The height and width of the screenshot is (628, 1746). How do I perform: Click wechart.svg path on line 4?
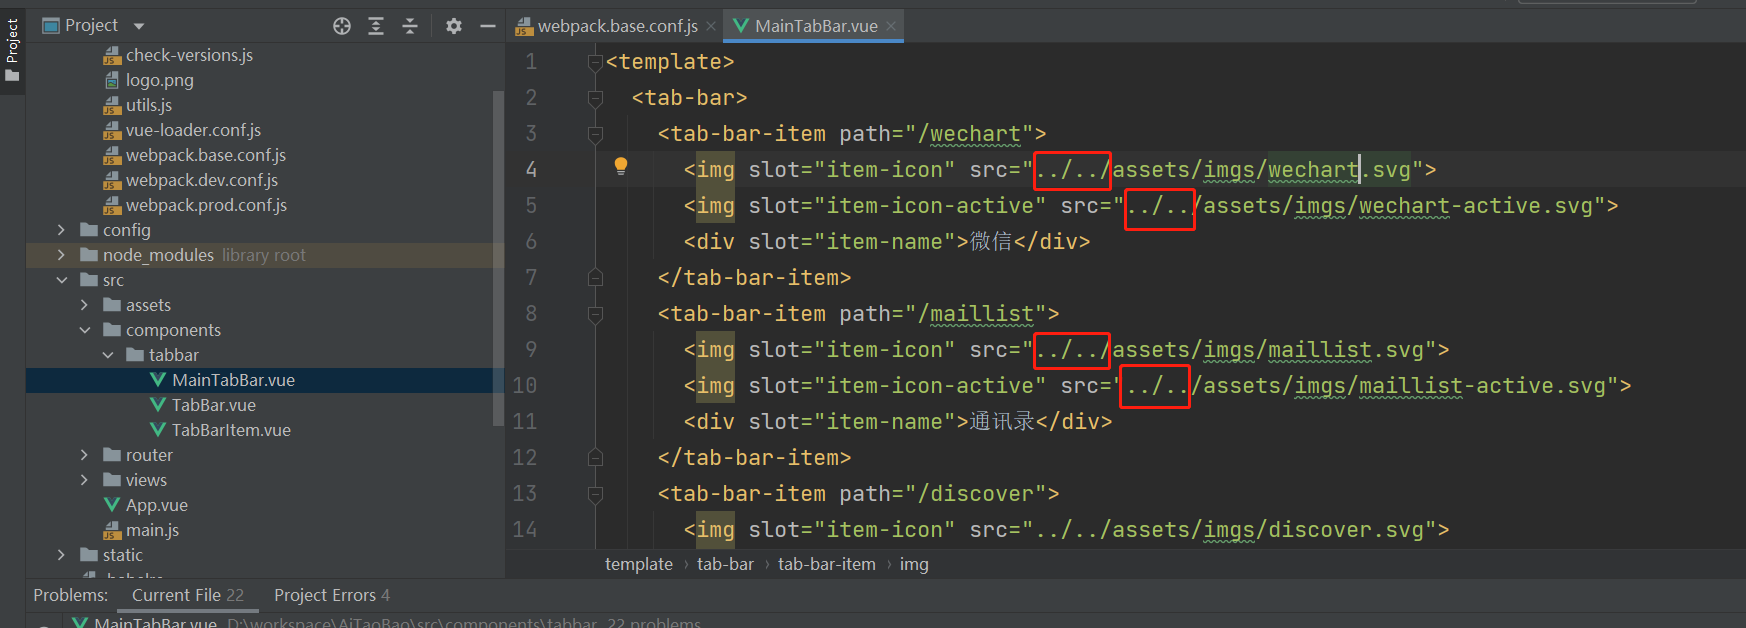click(x=1339, y=170)
